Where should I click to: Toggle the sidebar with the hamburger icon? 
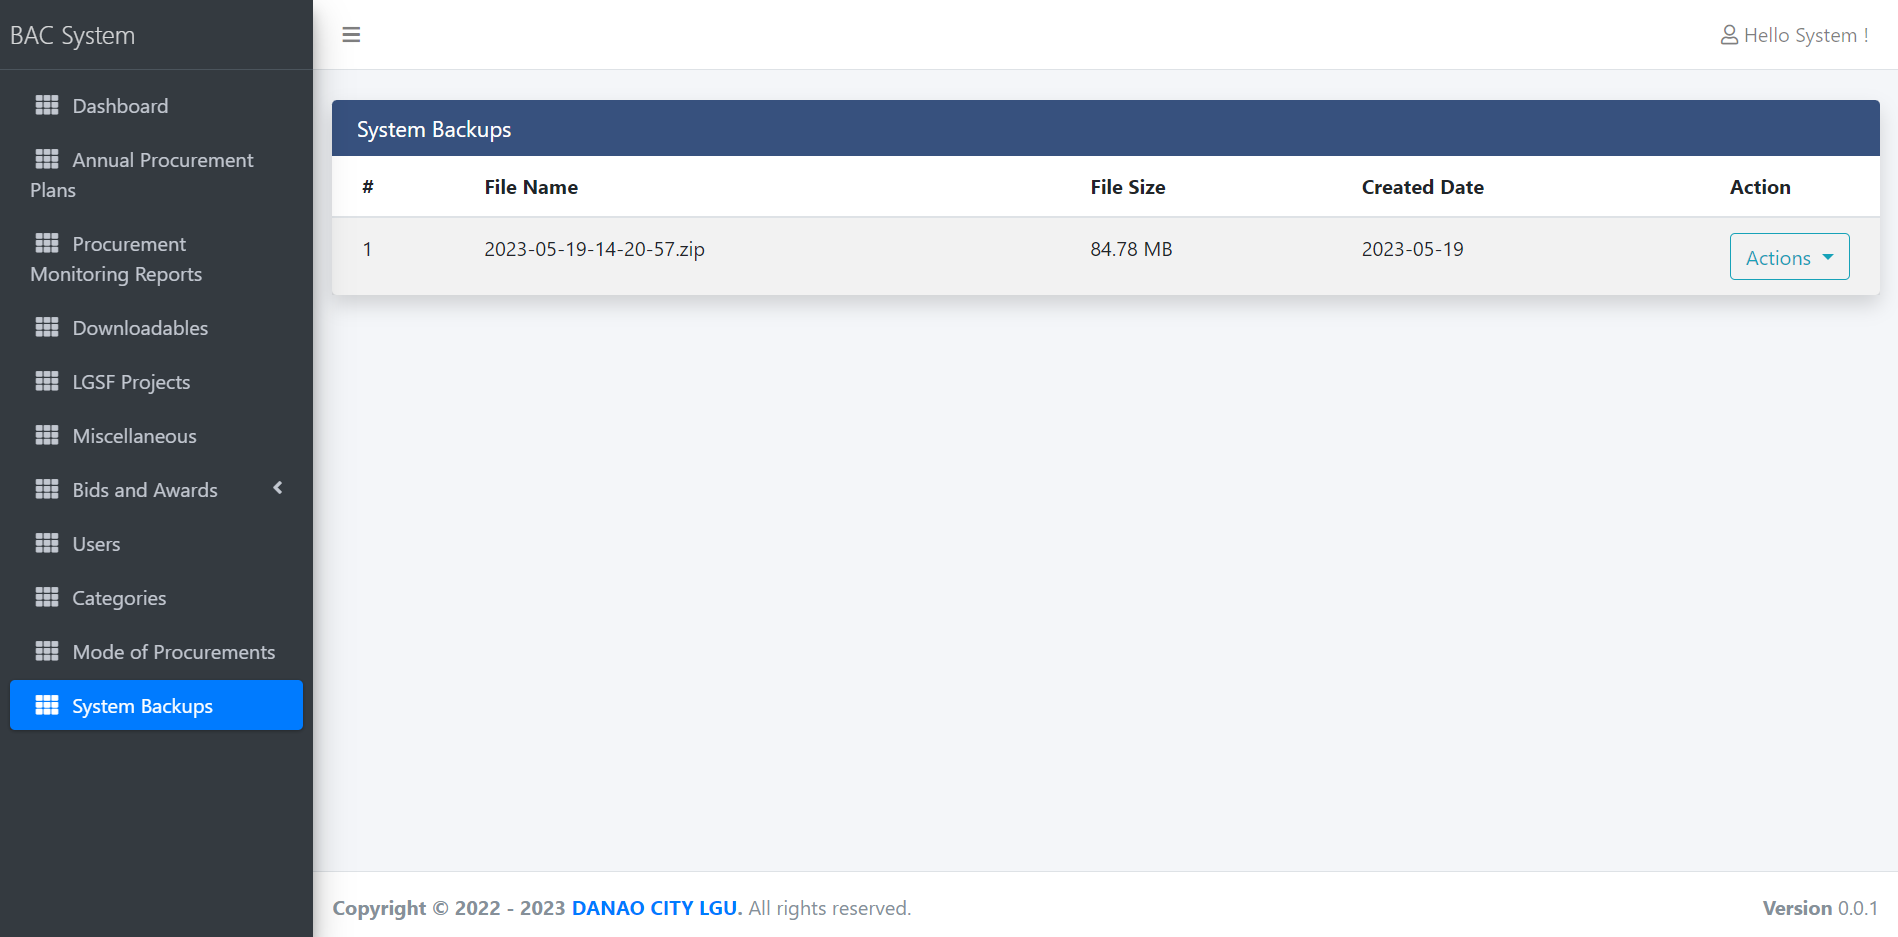(351, 35)
